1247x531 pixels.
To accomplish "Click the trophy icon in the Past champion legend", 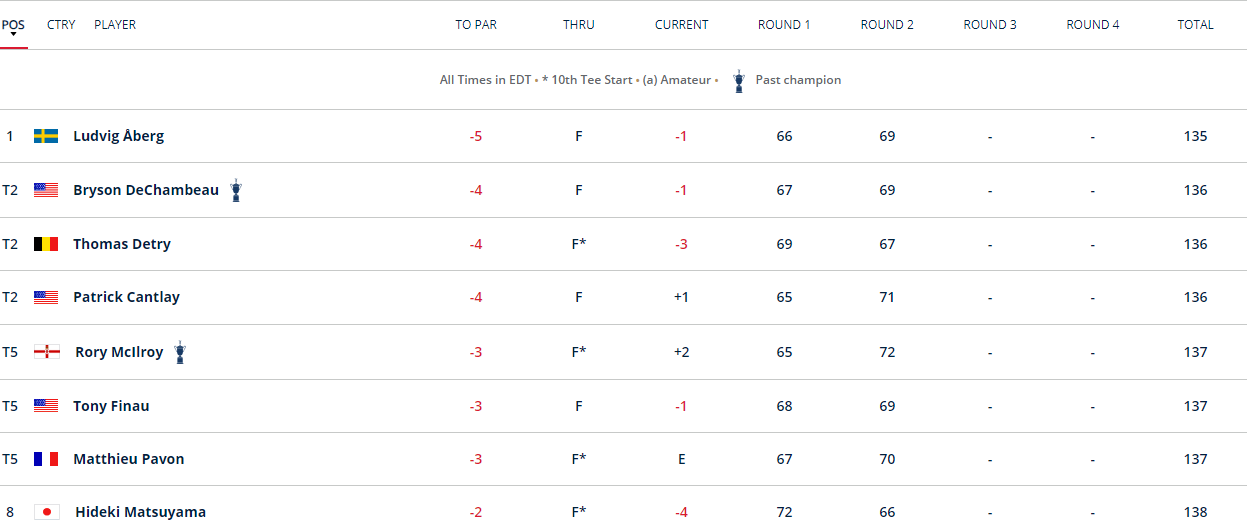I will point(739,81).
